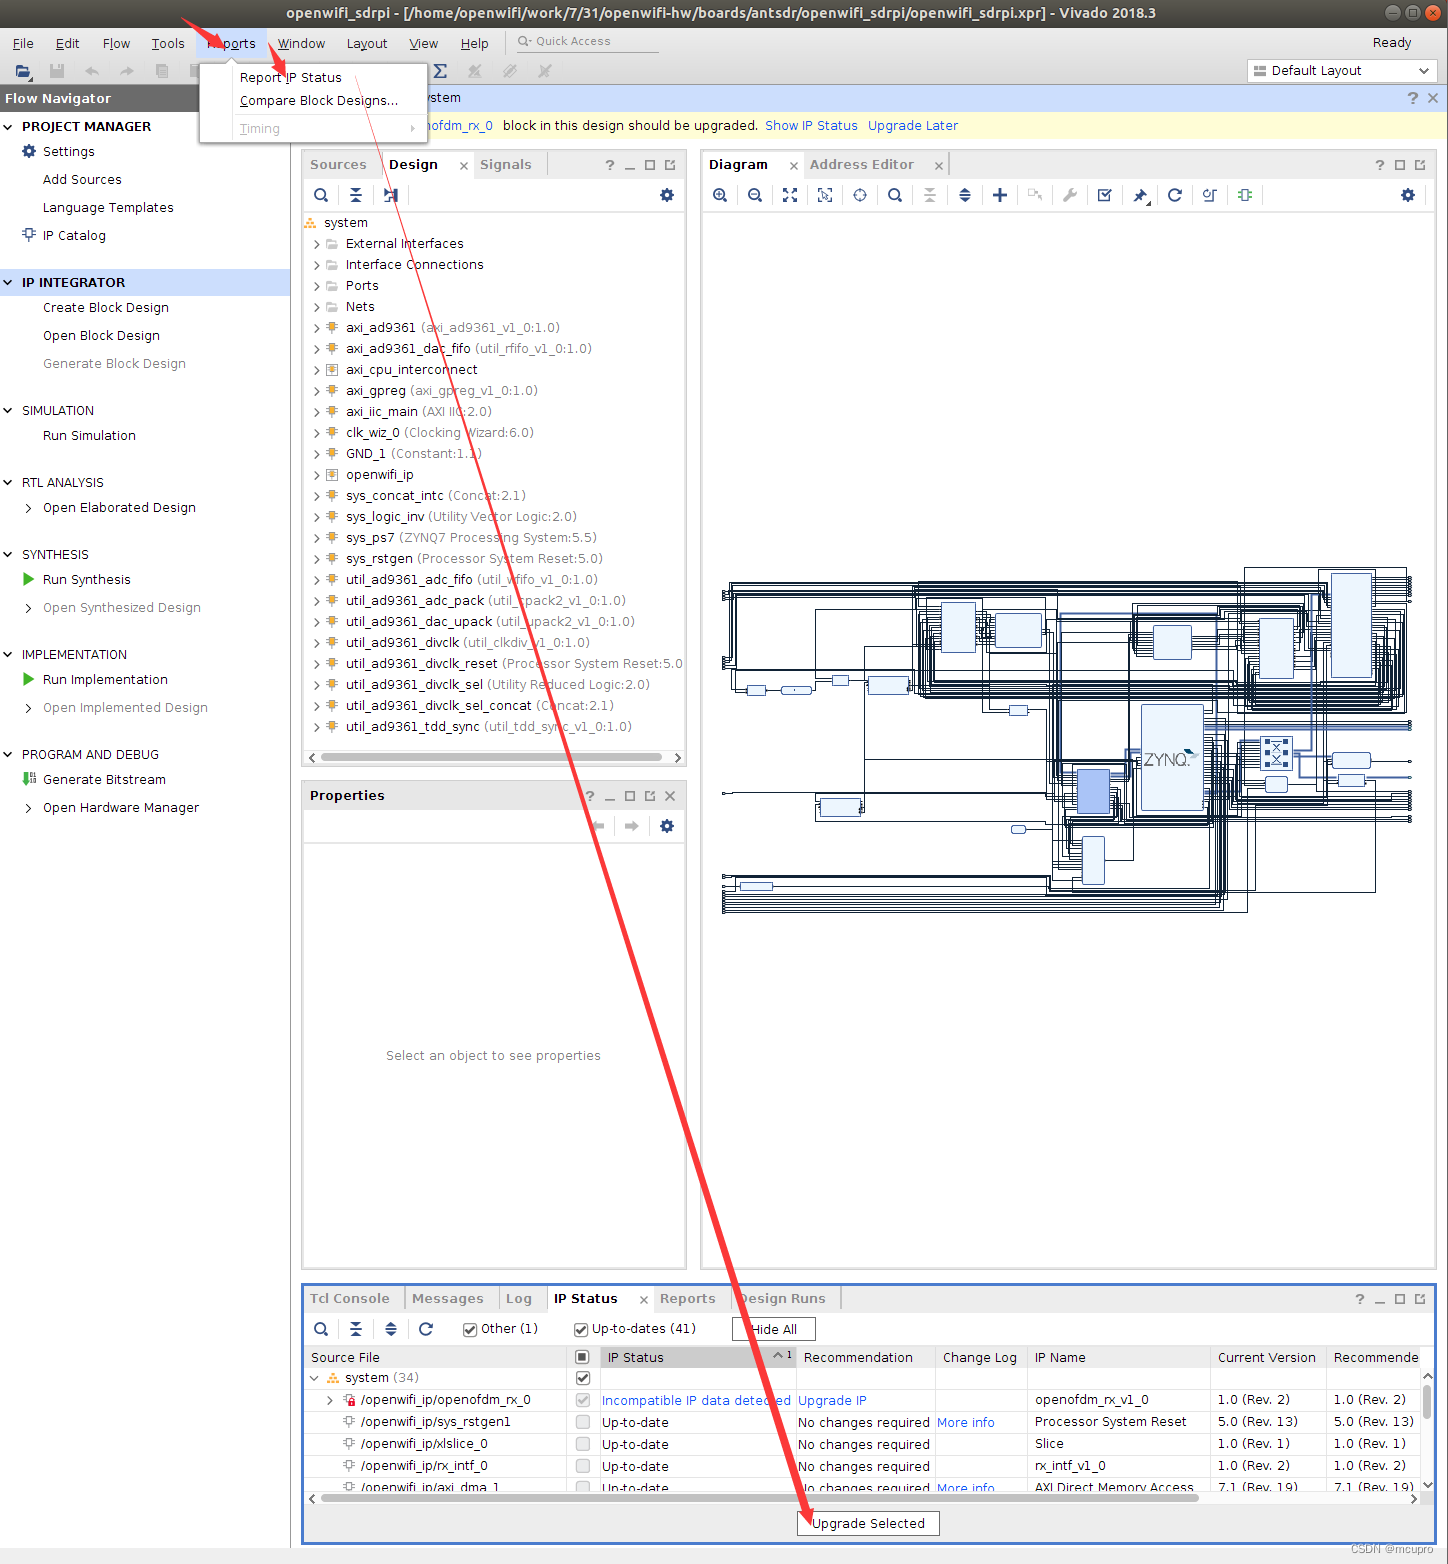This screenshot has height=1564, width=1448.
Task: Select Create Block Design
Action: coord(106,308)
